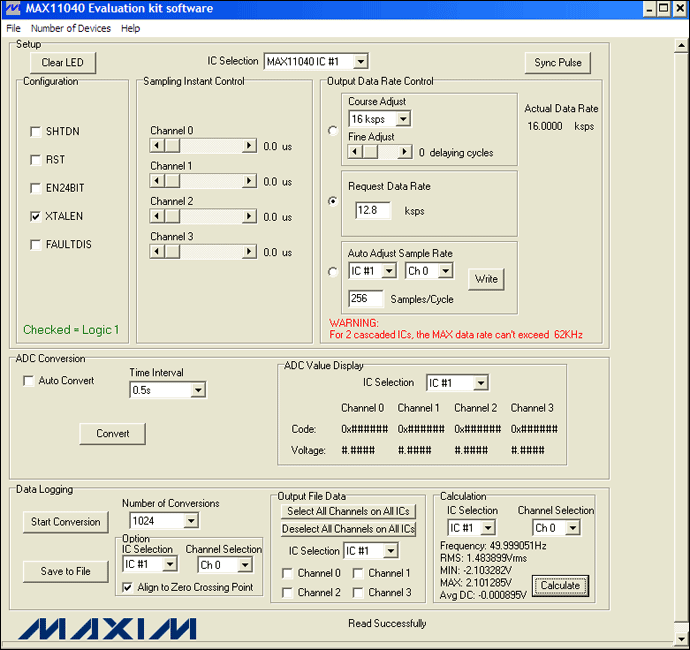Enable the Auto Convert checkbox
Screen dimensions: 690x650
click(28, 381)
